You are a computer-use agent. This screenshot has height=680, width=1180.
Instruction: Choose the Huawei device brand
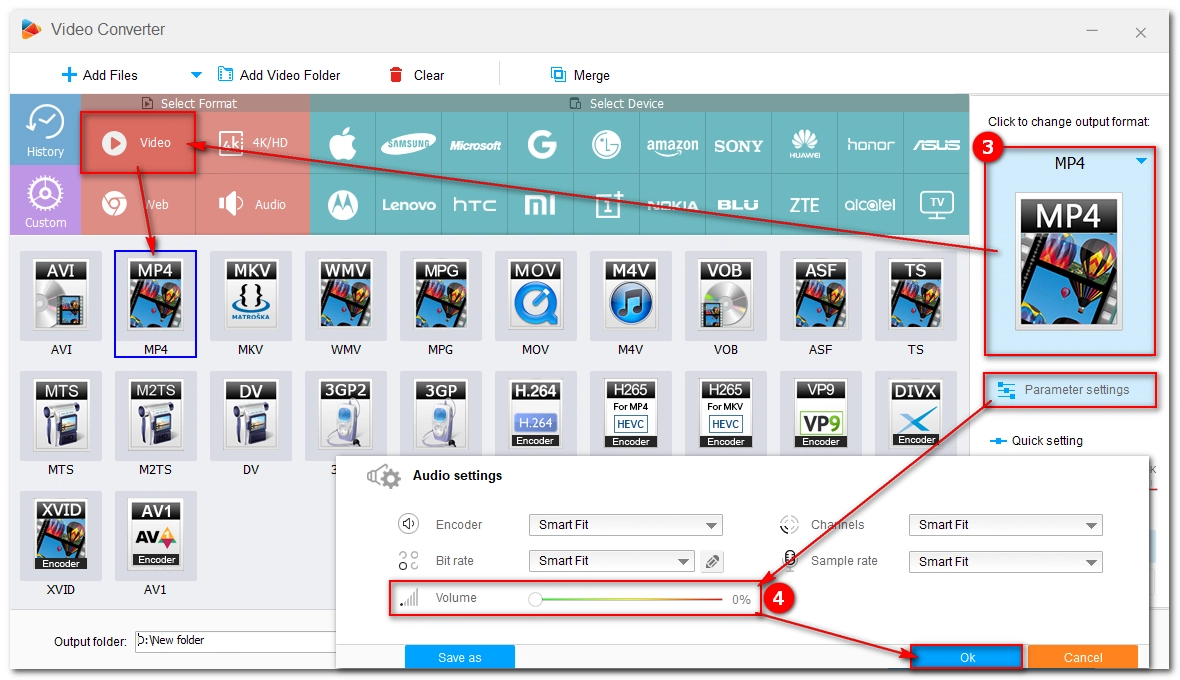tap(804, 143)
